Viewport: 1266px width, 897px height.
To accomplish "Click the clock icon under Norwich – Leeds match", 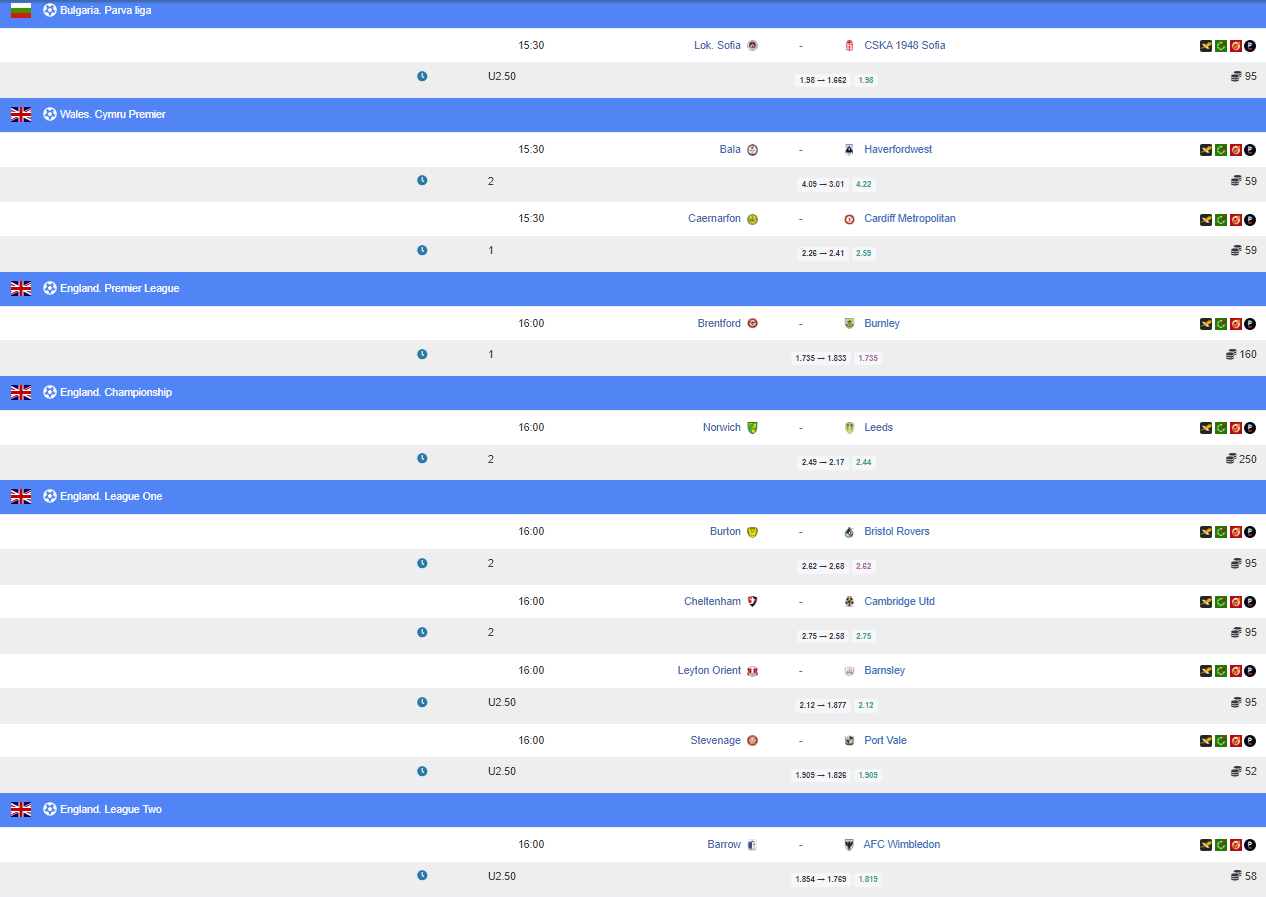I will click(422, 458).
